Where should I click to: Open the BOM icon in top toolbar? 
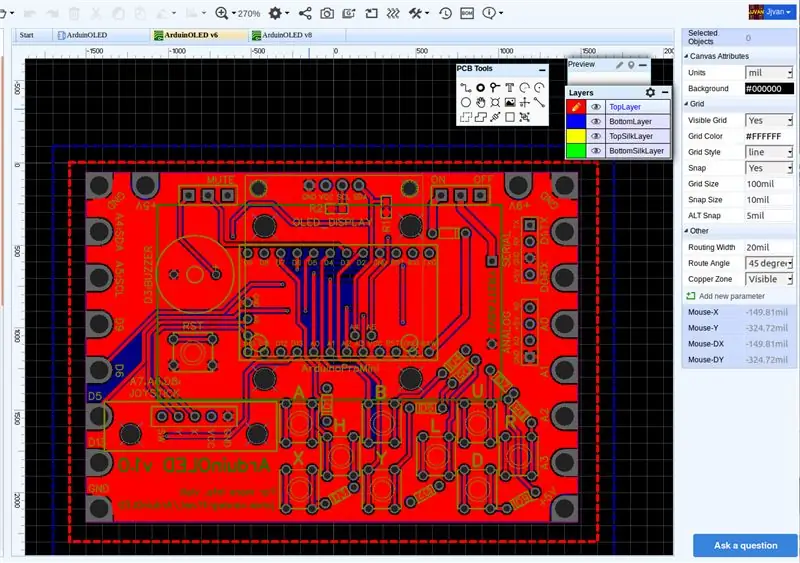(x=467, y=13)
